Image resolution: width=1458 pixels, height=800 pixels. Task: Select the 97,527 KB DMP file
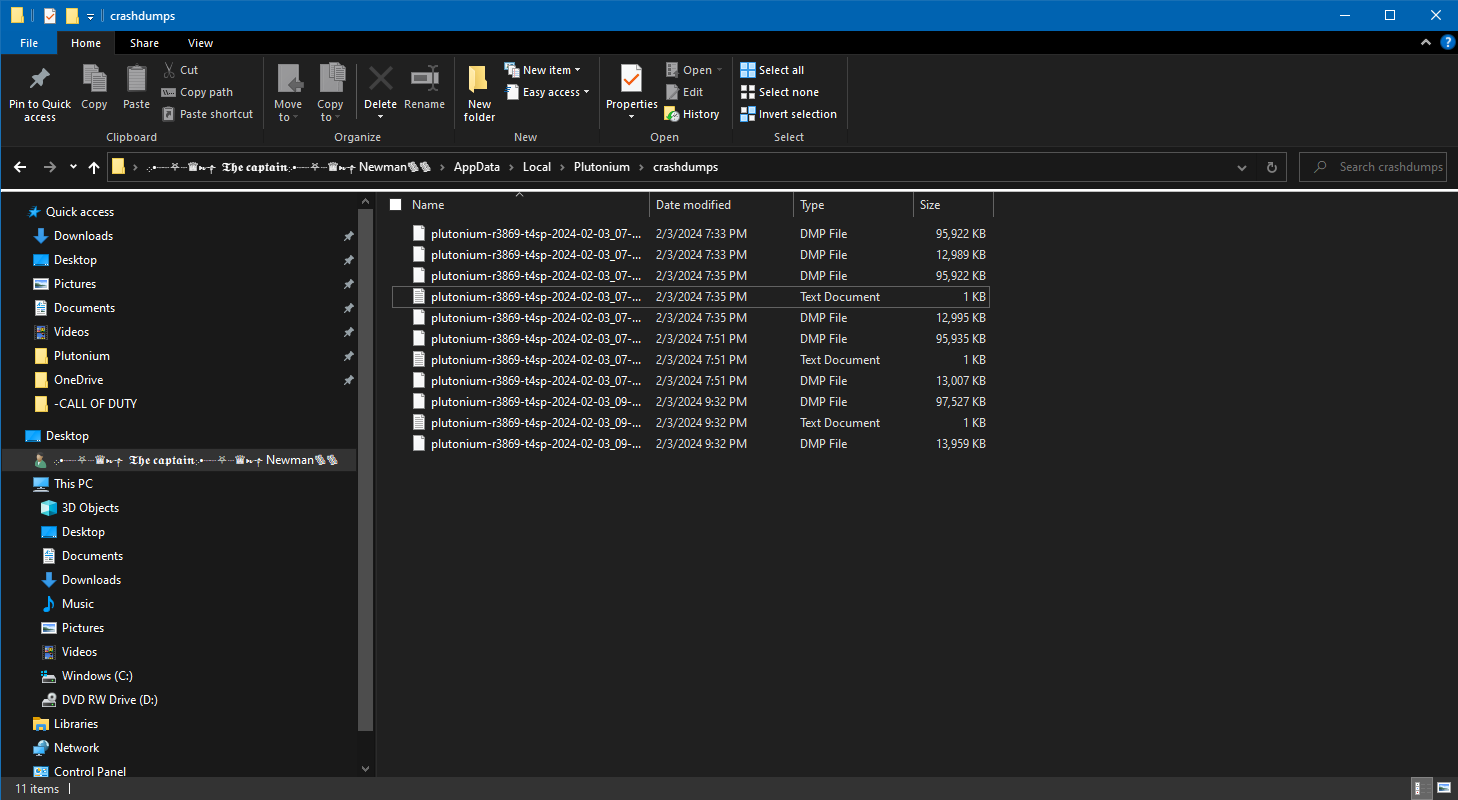(x=691, y=402)
